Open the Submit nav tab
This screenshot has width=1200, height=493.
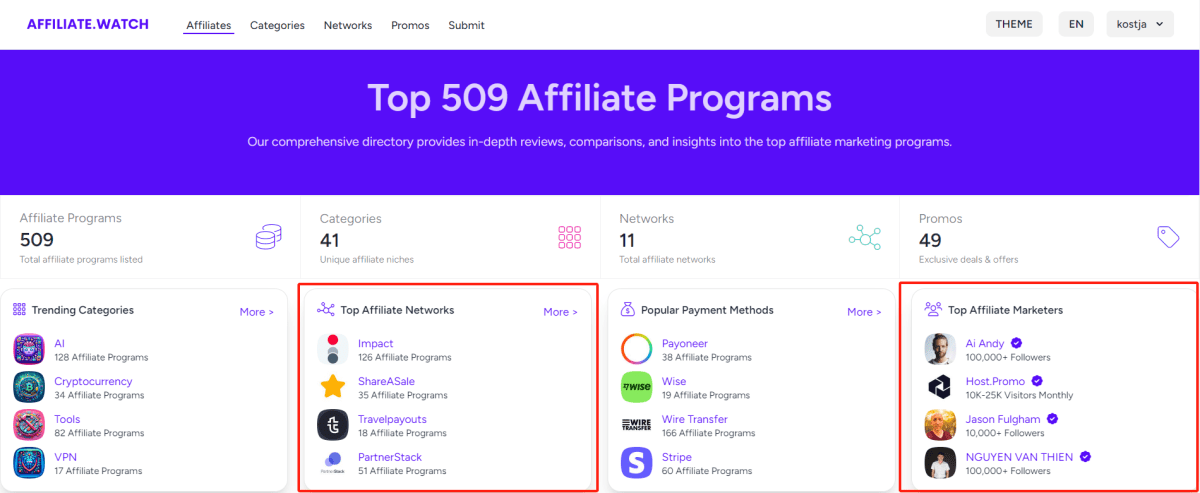(466, 25)
